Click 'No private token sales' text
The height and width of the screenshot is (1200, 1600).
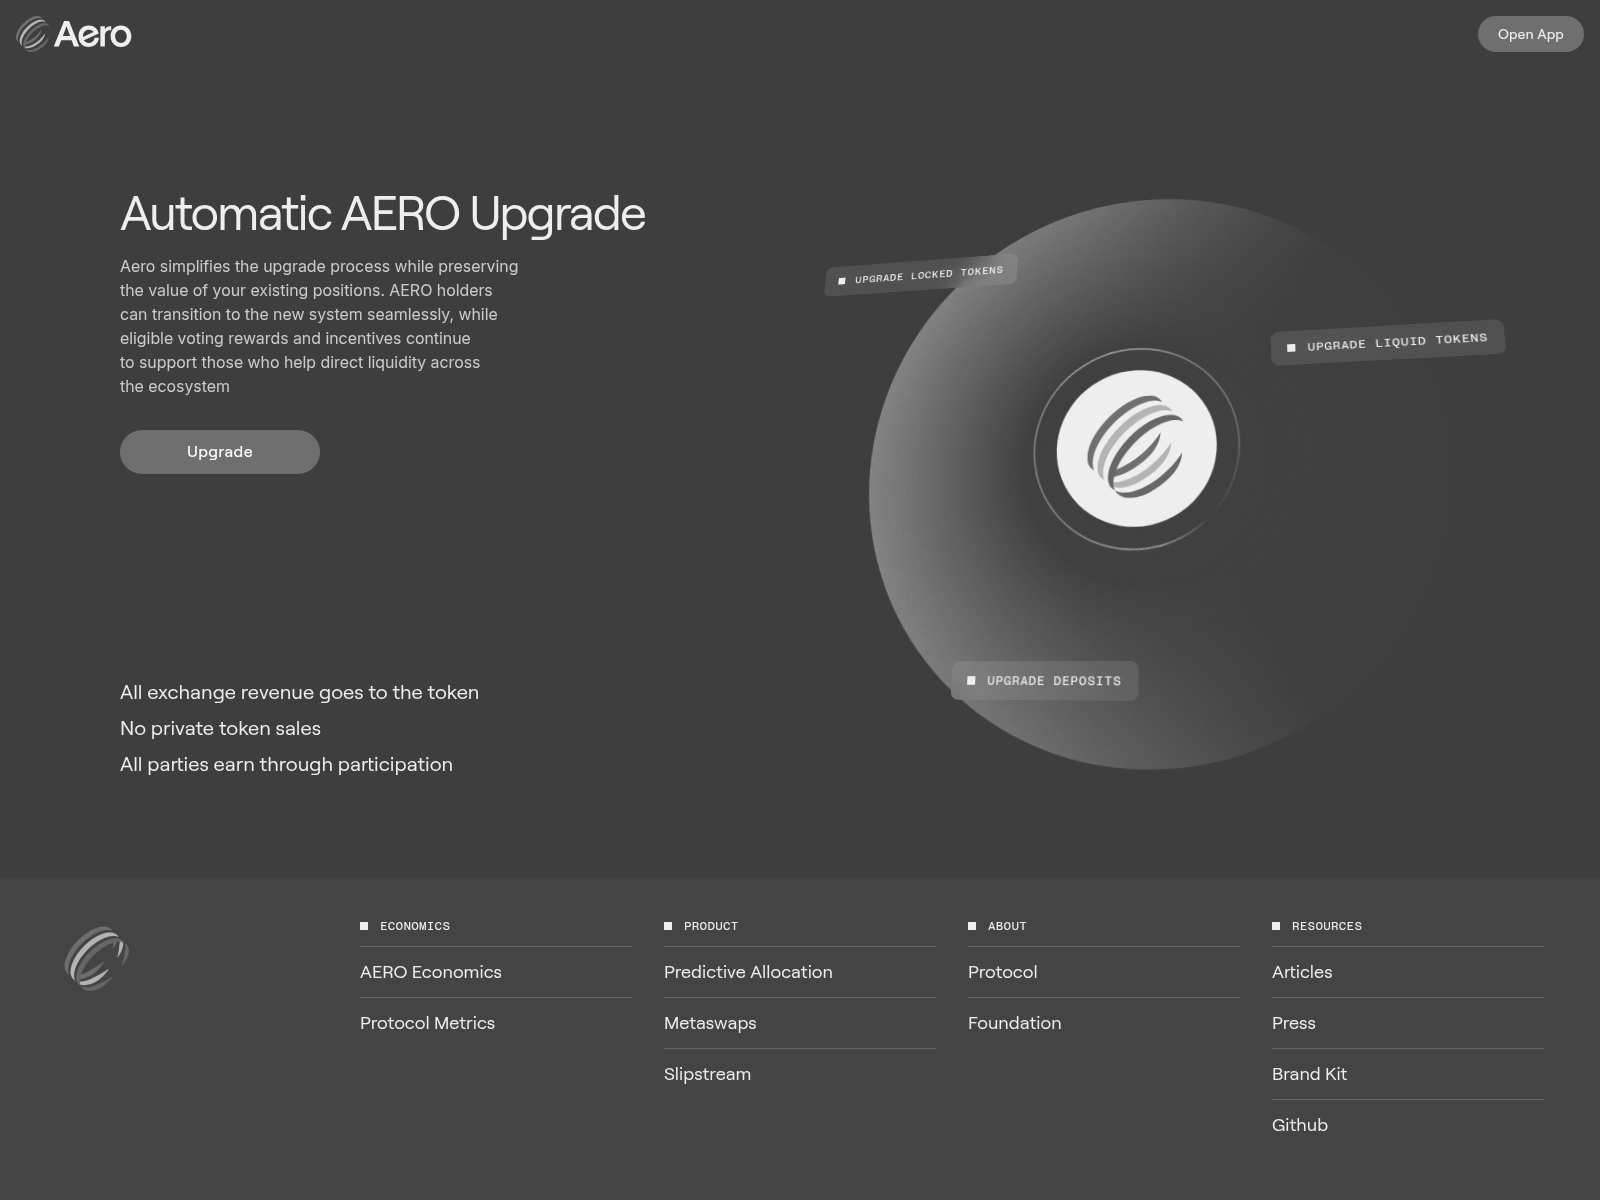pos(220,728)
